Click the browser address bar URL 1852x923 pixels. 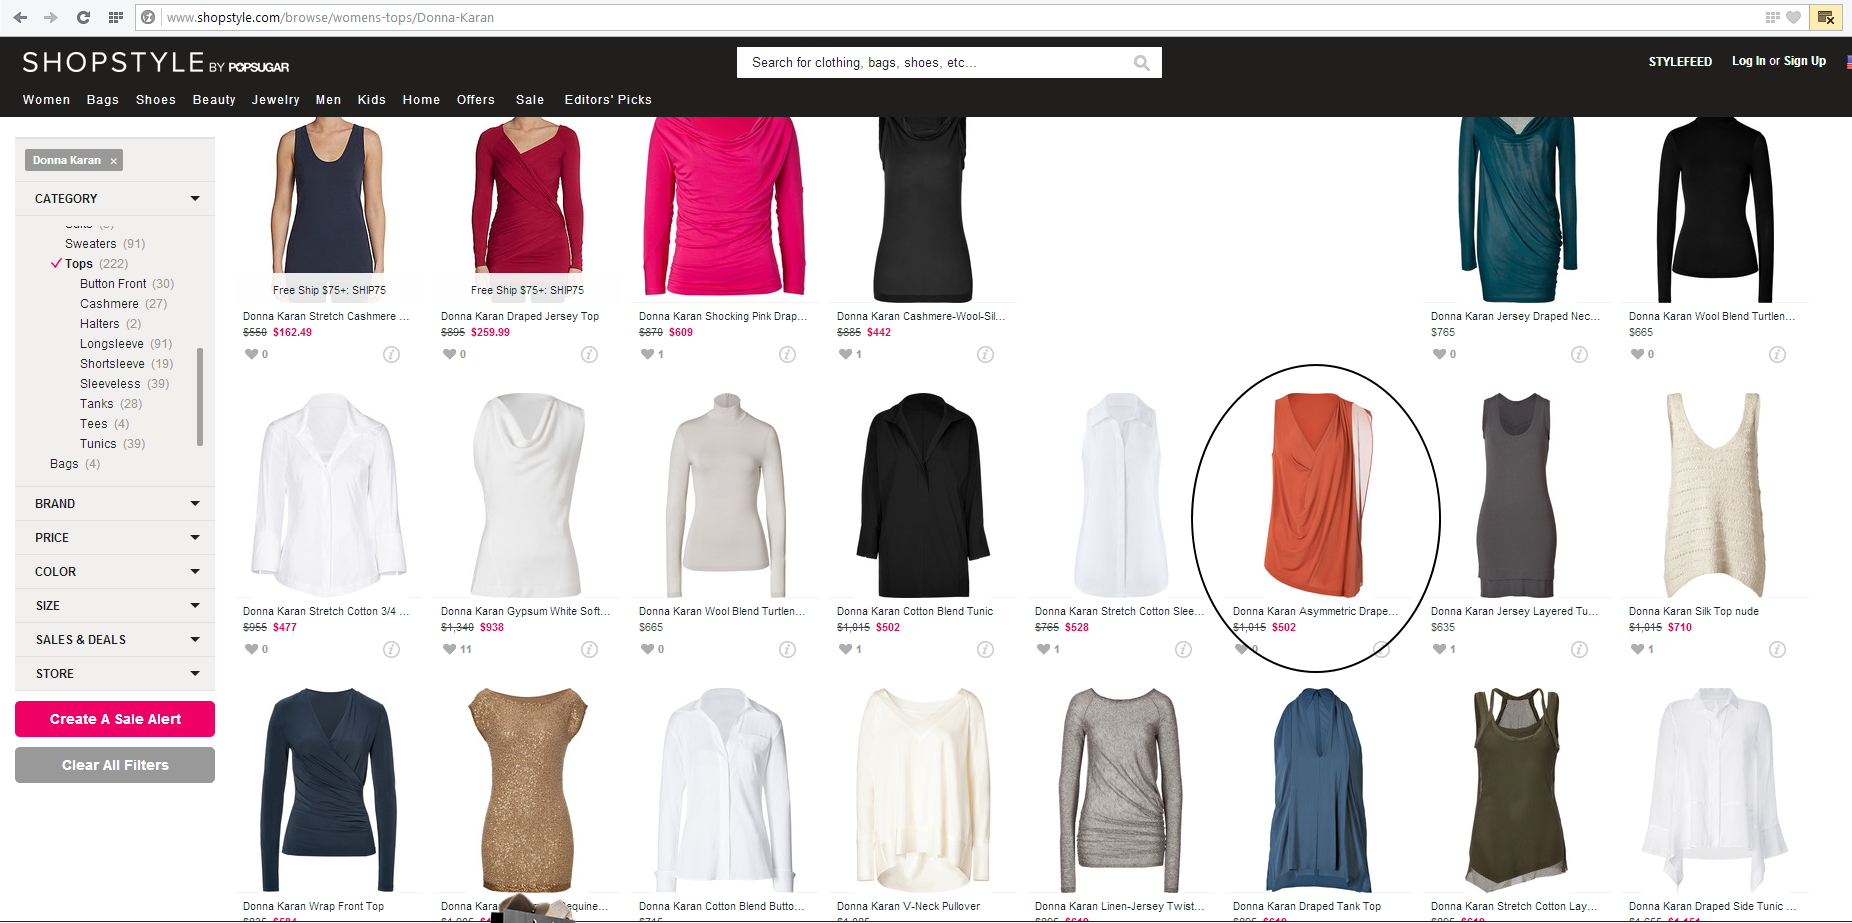click(330, 17)
